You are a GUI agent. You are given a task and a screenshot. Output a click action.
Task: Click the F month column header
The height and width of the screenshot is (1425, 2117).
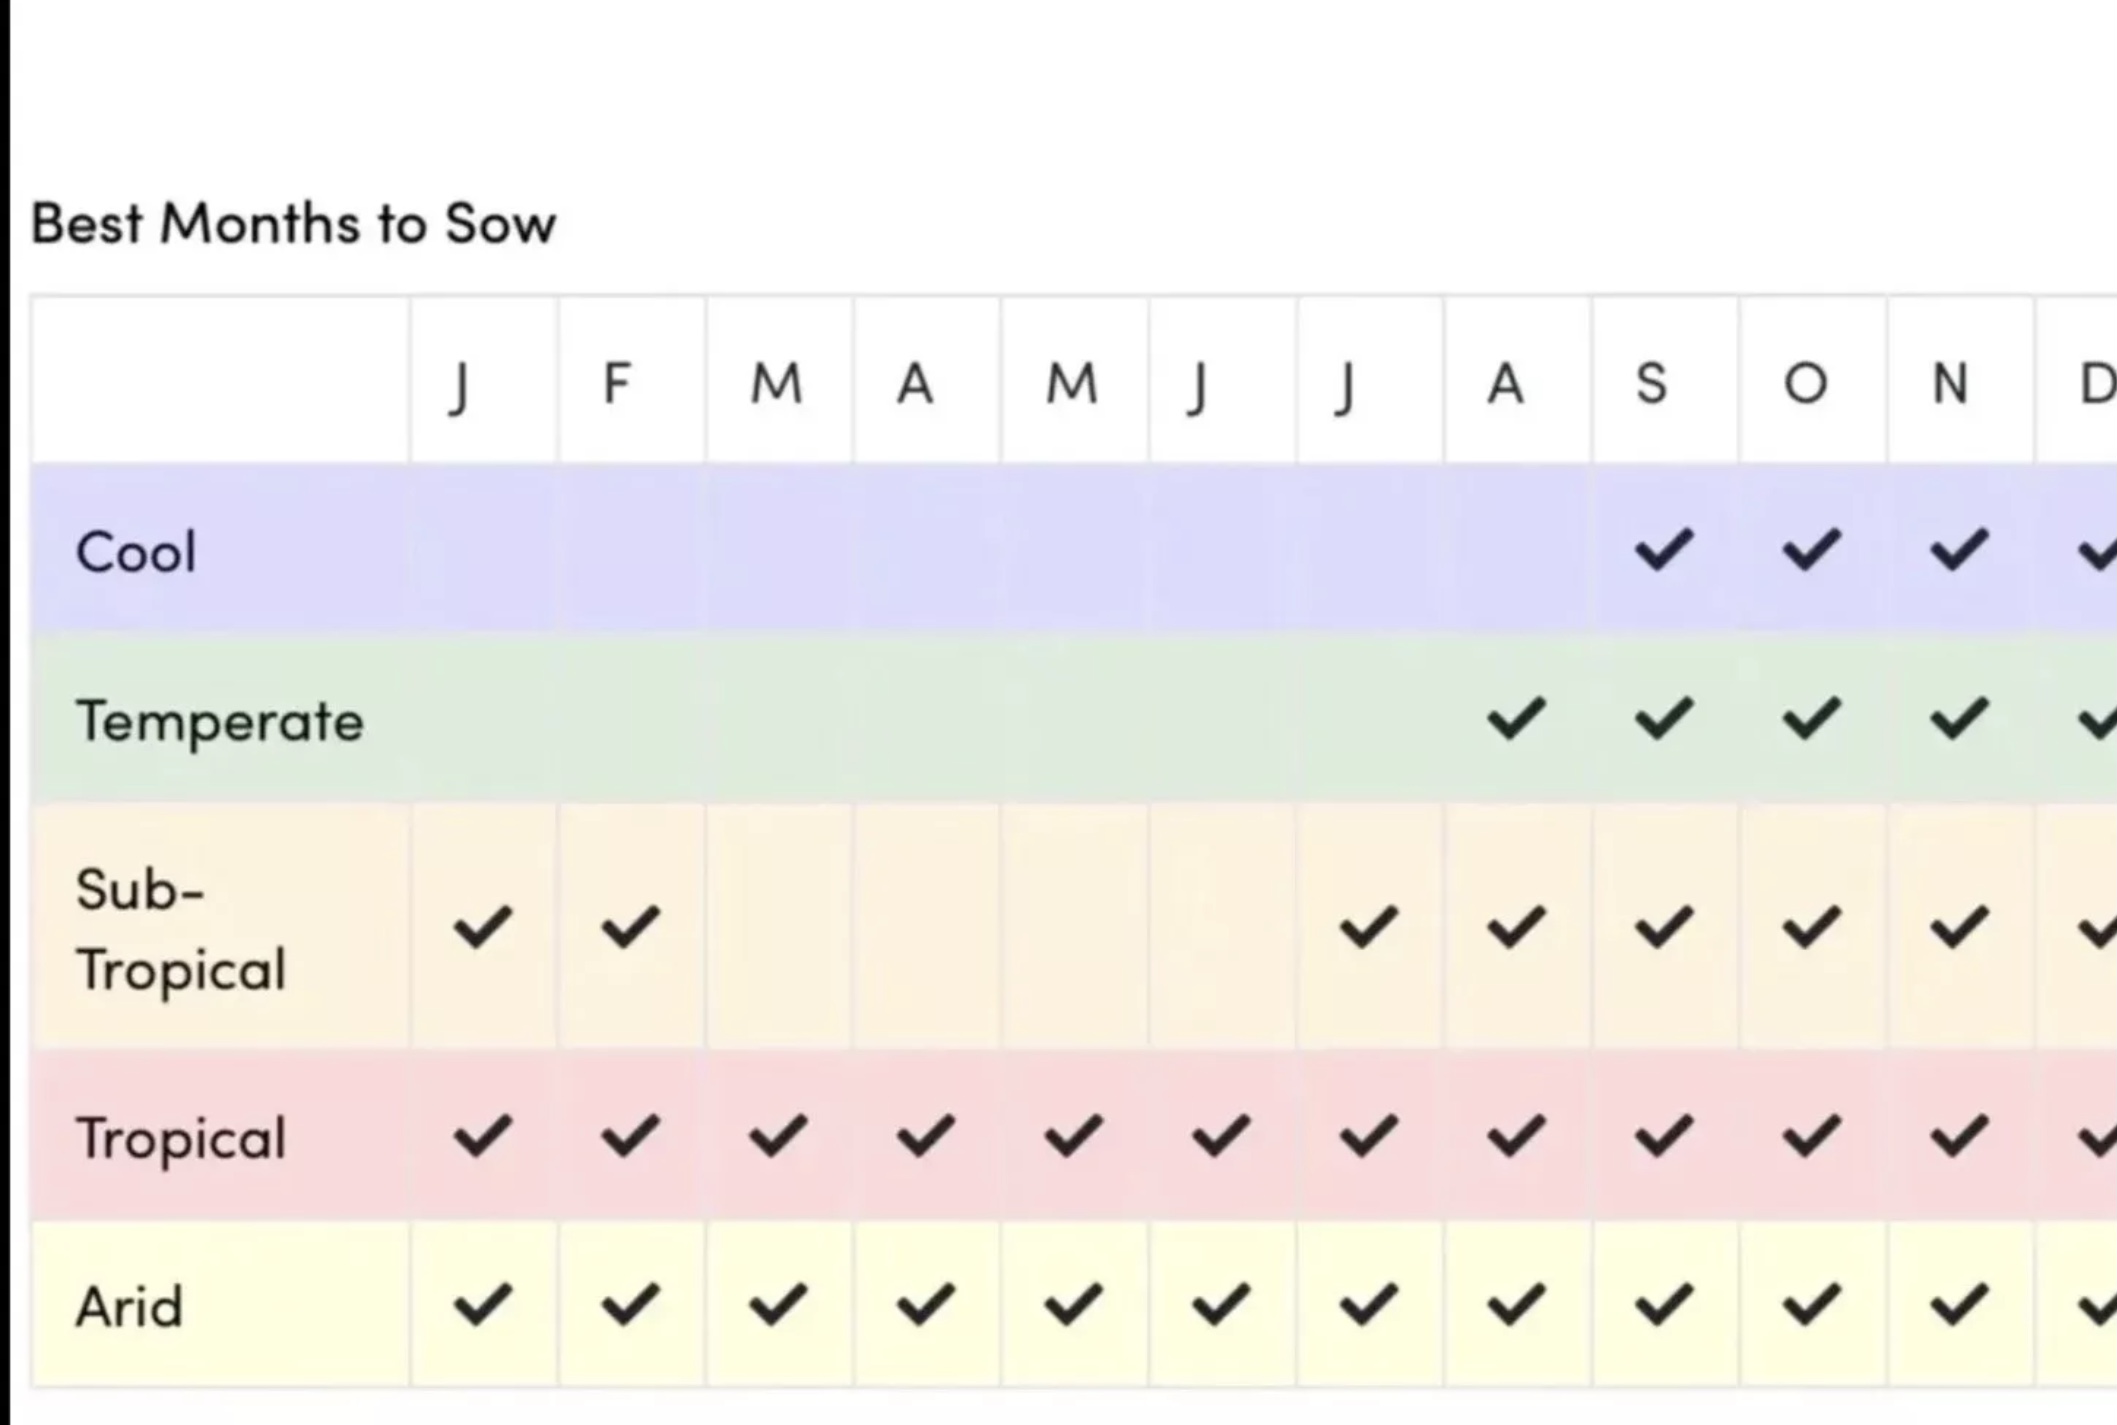617,383
